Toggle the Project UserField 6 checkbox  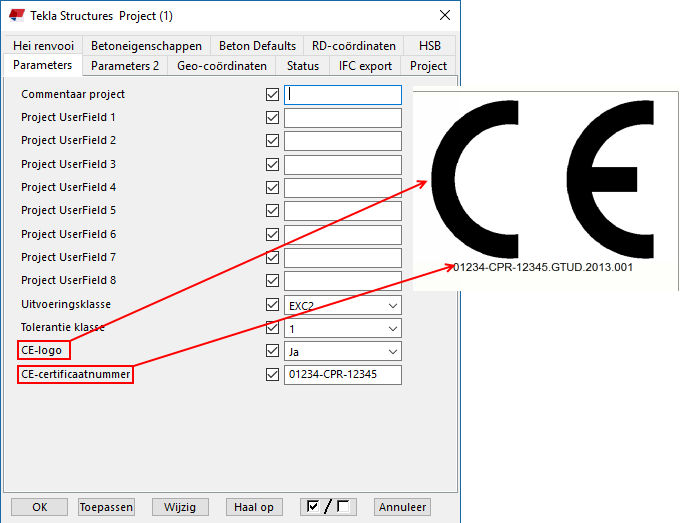[272, 234]
